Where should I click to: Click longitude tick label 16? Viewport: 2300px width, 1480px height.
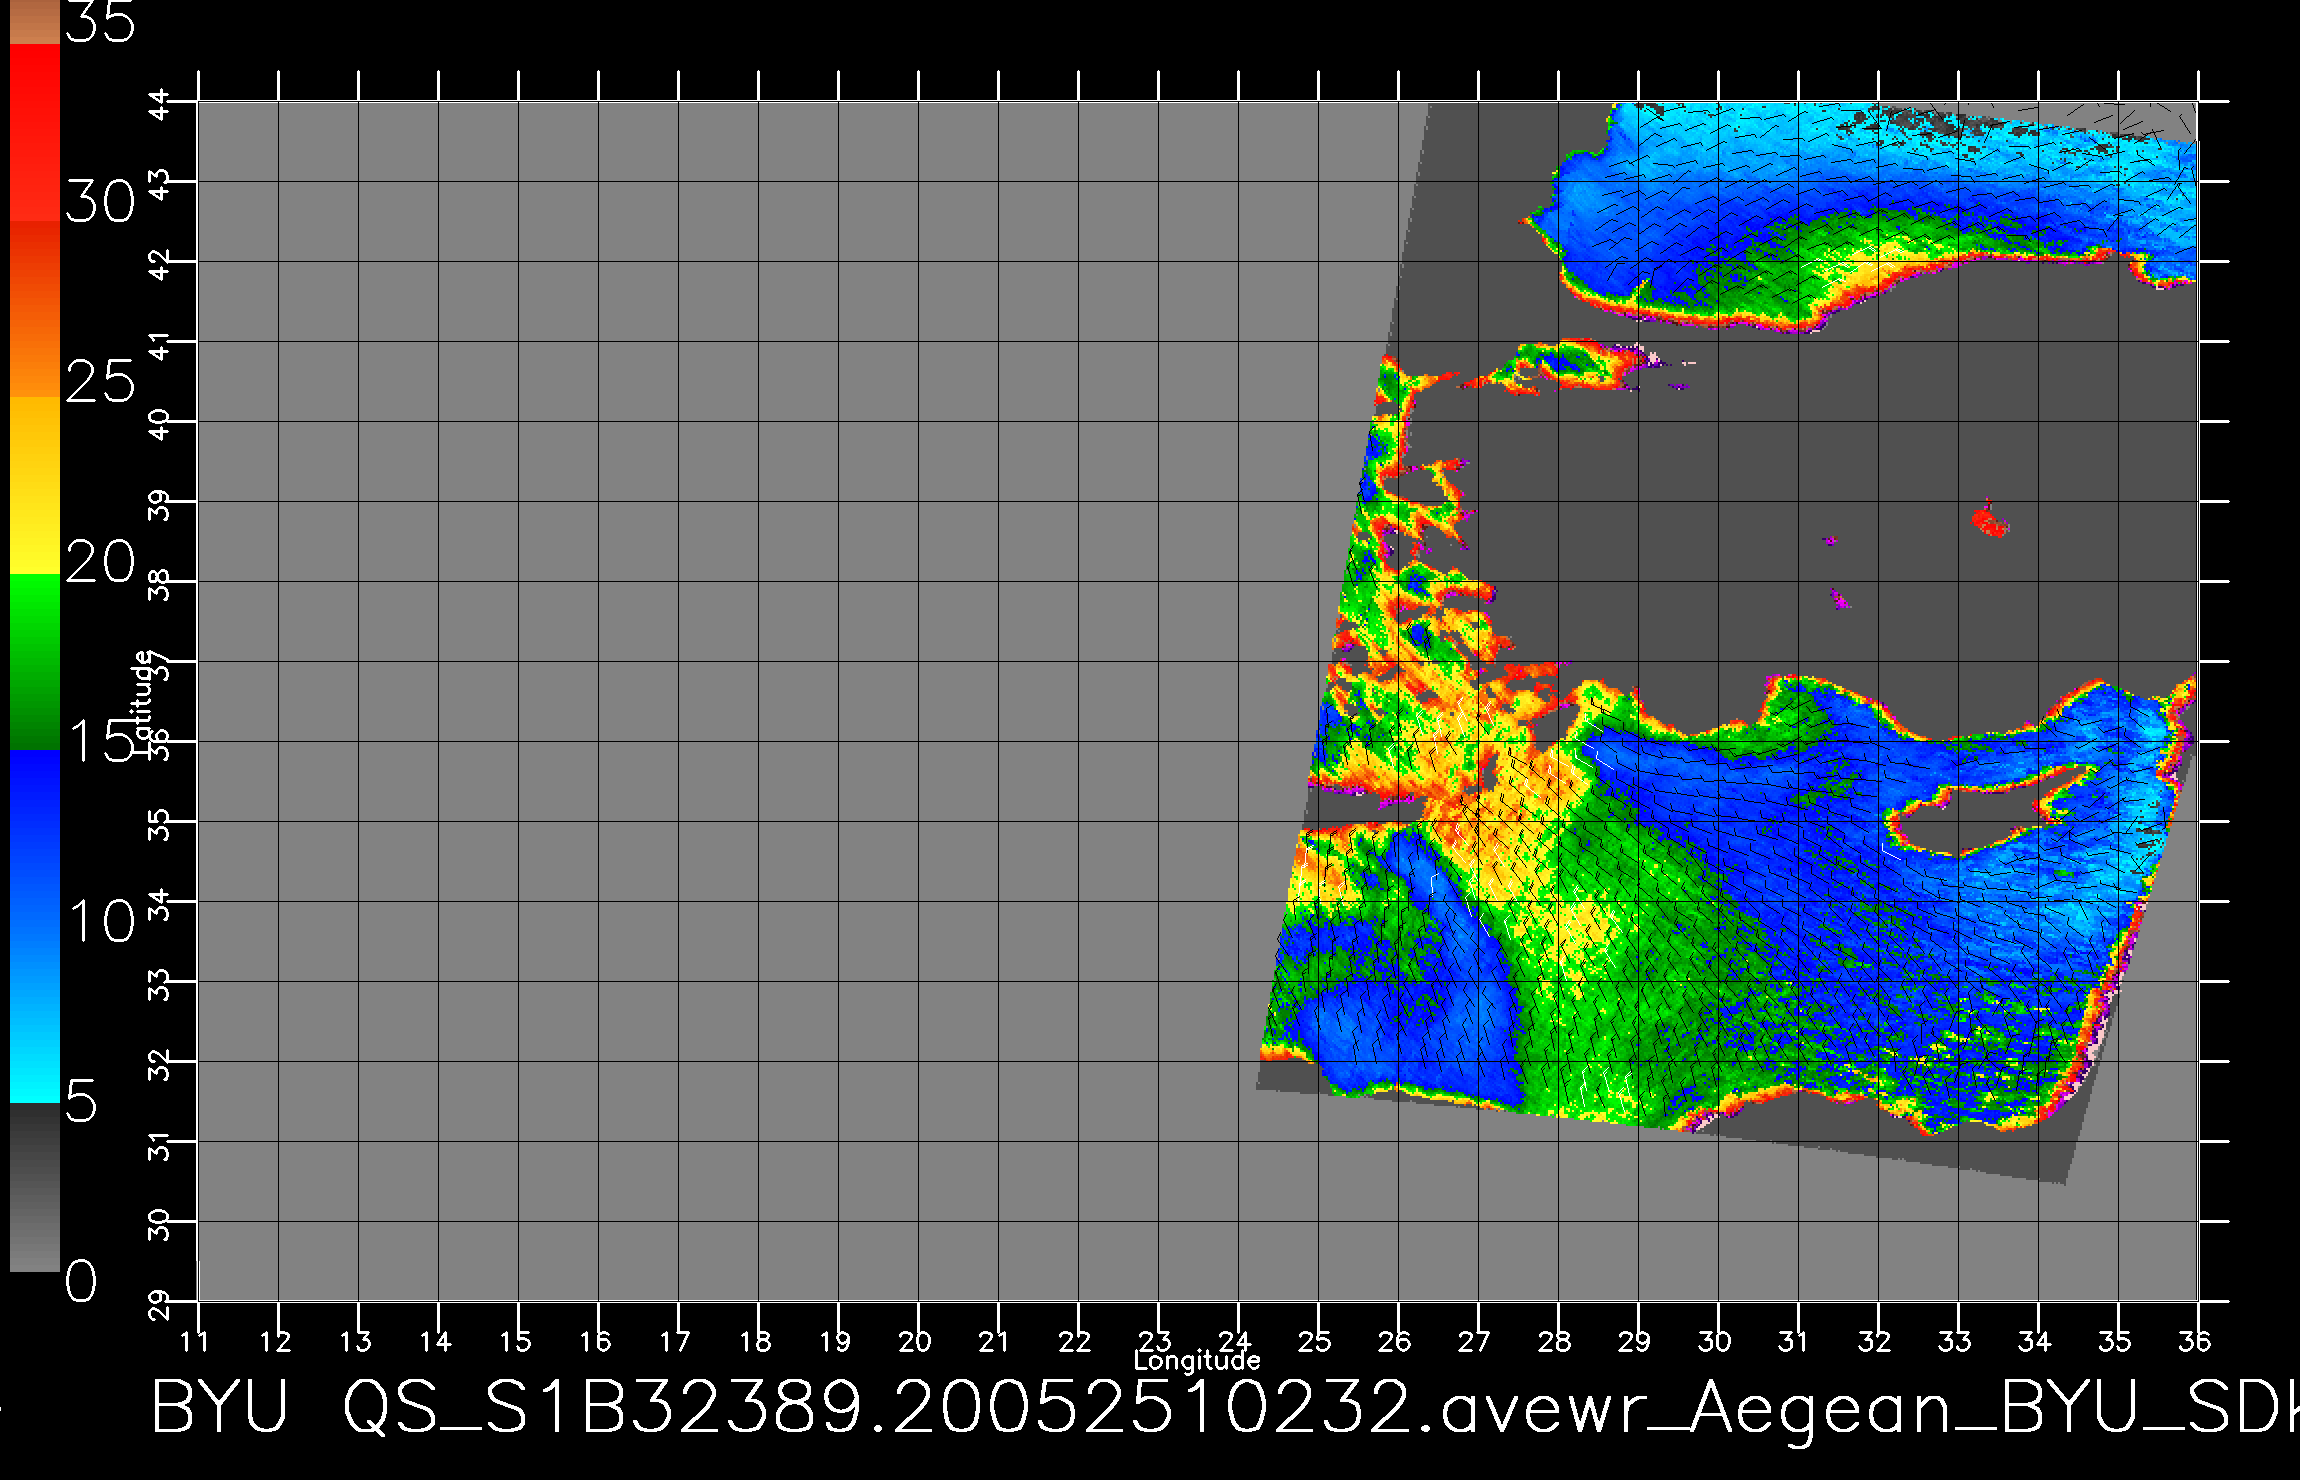tap(596, 1342)
